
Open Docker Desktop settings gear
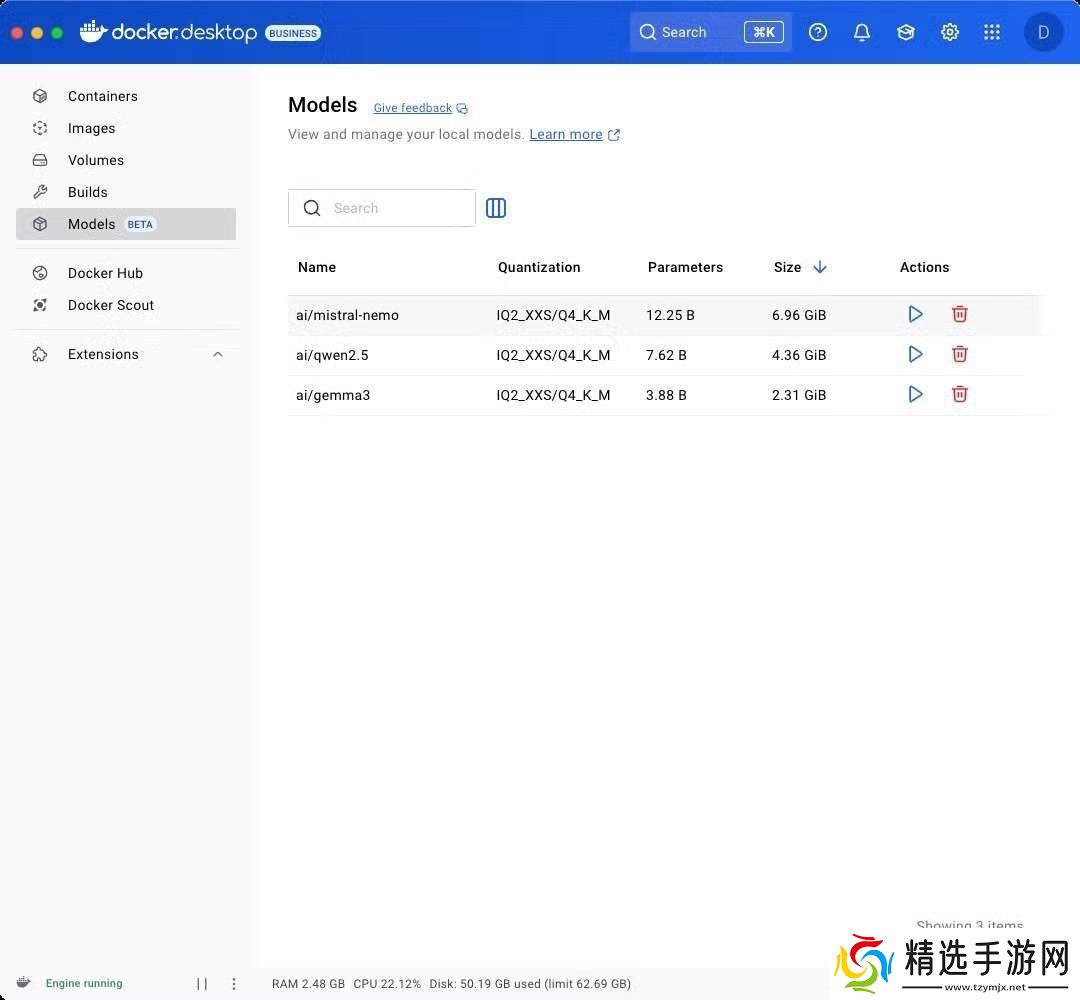(949, 32)
